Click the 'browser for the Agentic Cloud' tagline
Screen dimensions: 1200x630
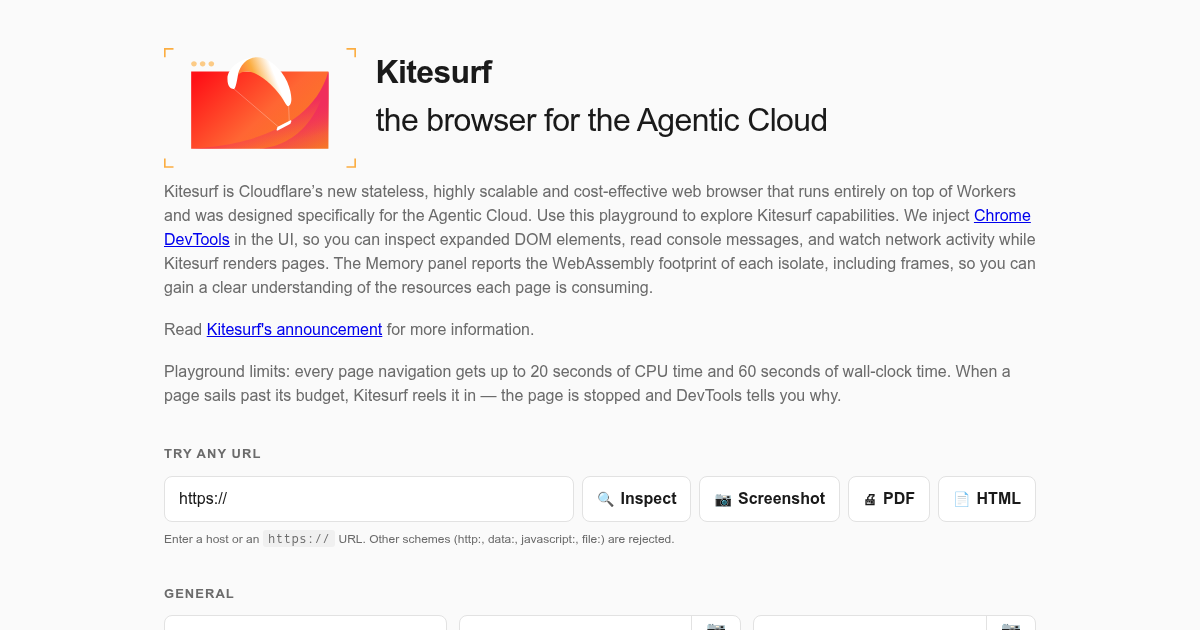(x=601, y=120)
